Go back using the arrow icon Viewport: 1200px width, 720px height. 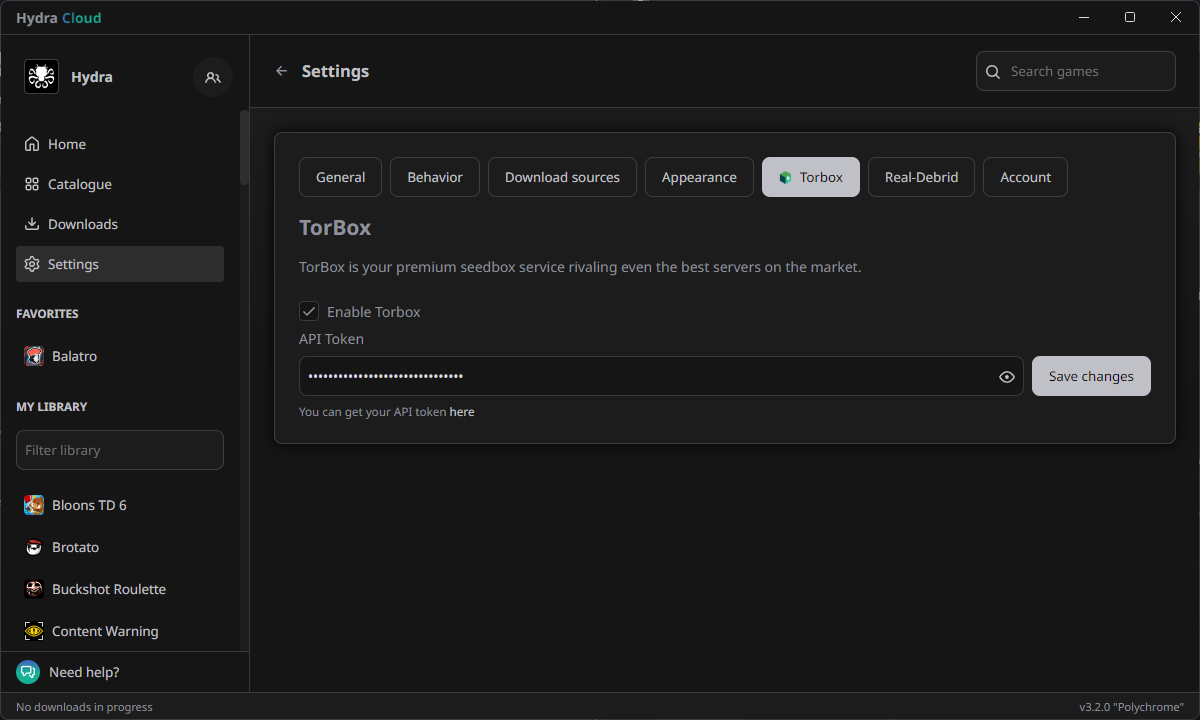pyautogui.click(x=281, y=71)
